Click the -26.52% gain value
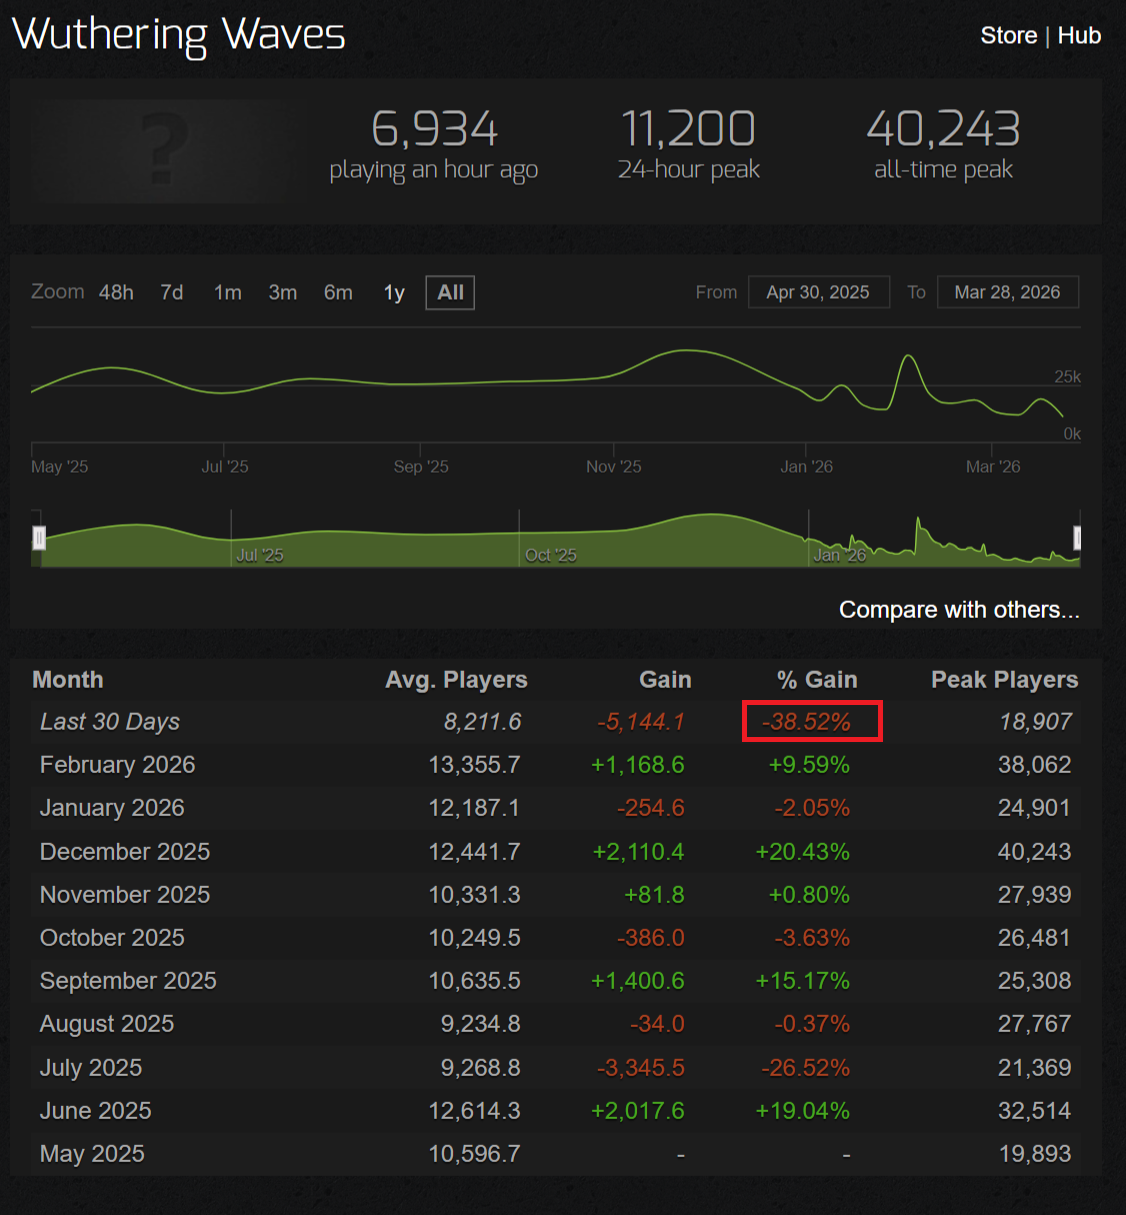The width and height of the screenshot is (1126, 1215). click(806, 1068)
